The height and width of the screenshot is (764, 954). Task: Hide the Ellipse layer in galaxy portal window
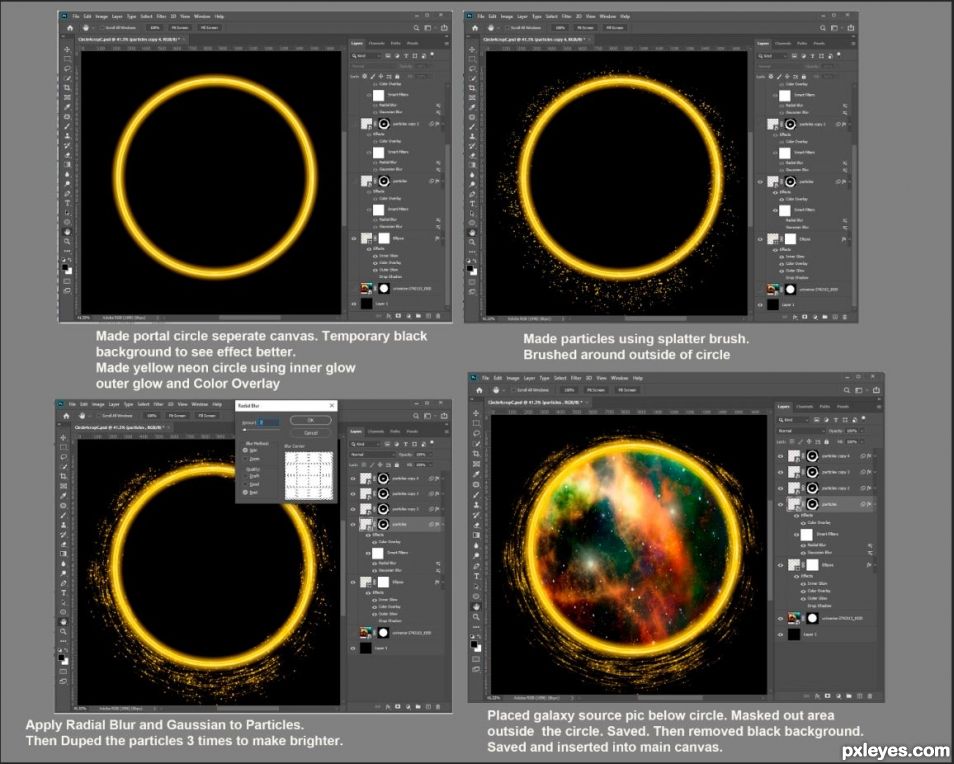(x=780, y=565)
